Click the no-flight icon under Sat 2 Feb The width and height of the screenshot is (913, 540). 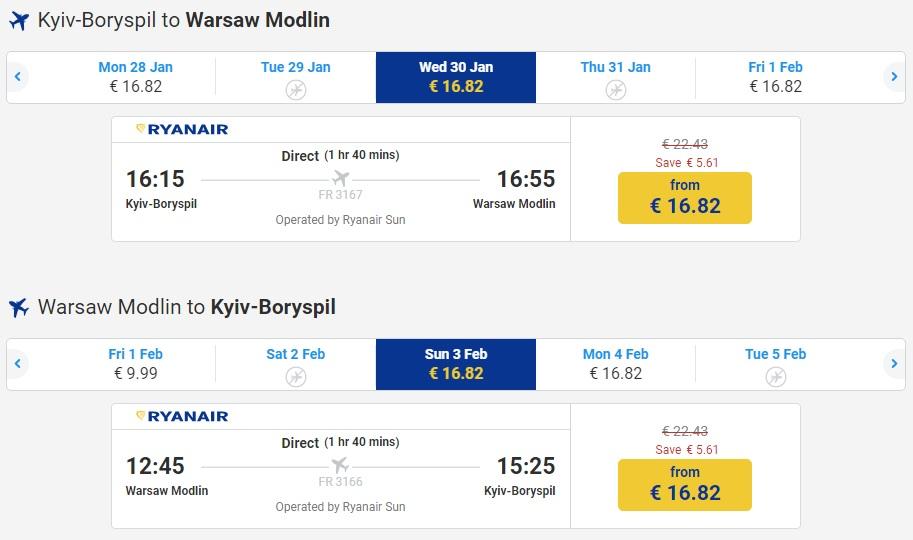click(295, 377)
